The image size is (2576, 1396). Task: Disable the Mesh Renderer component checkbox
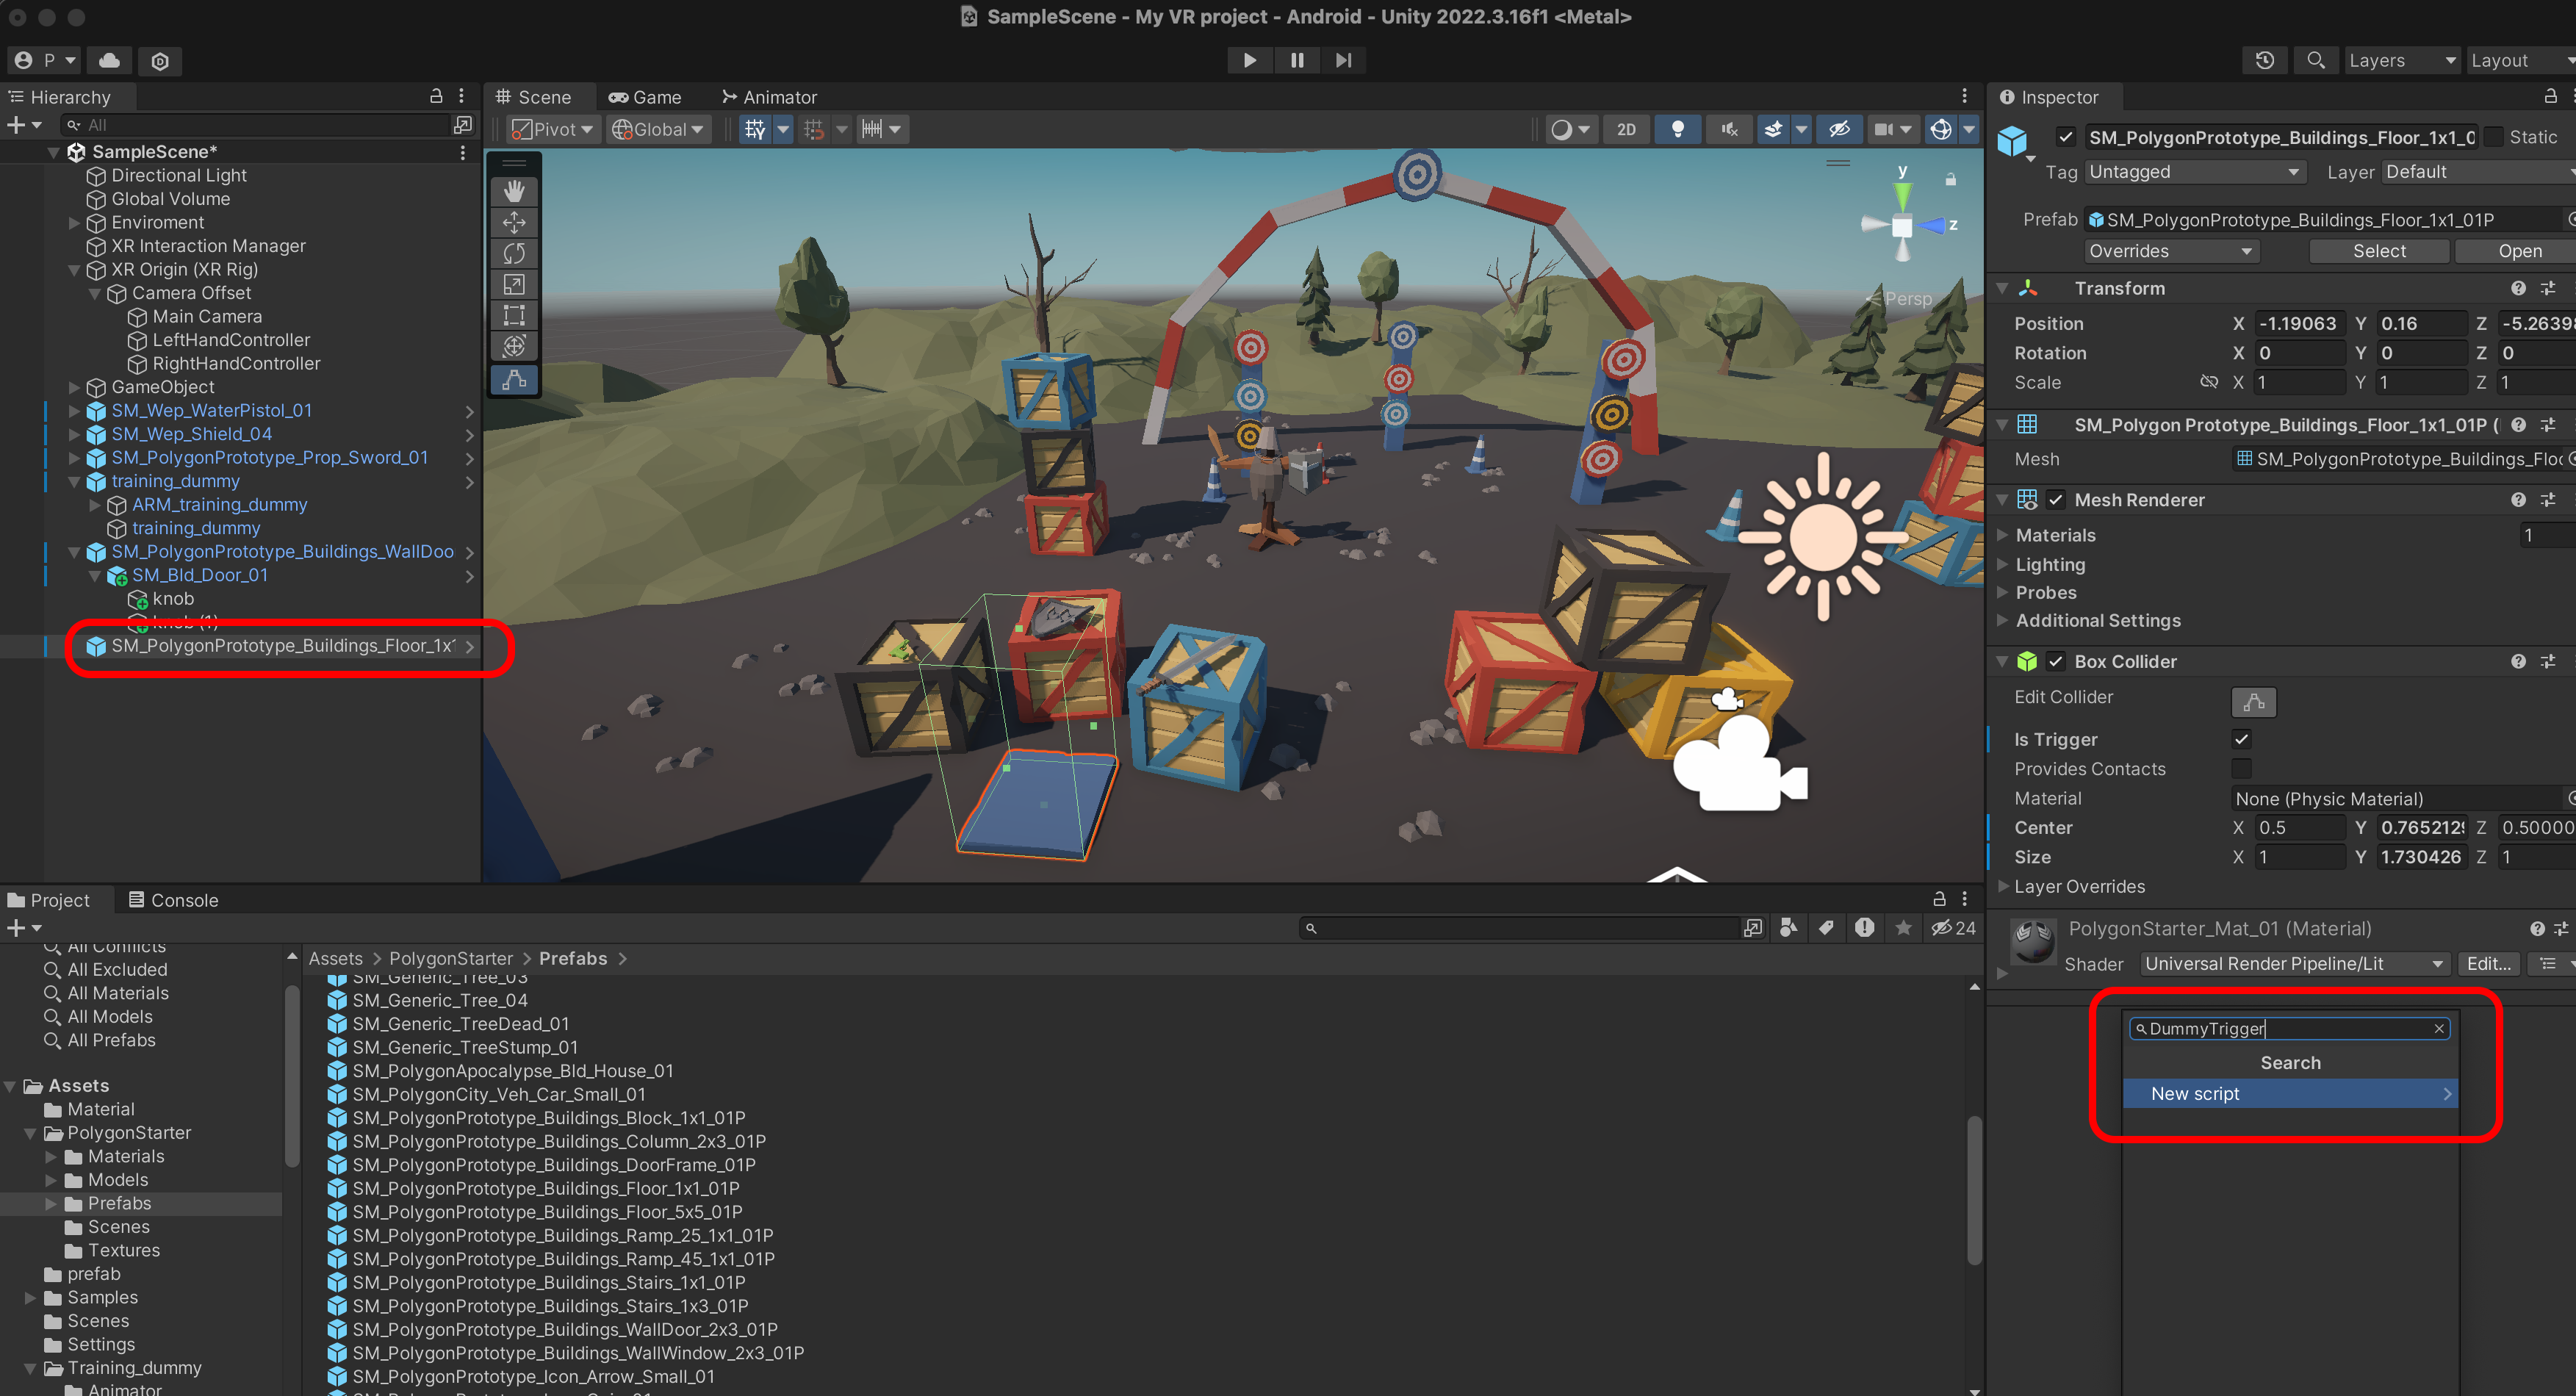tap(2055, 500)
